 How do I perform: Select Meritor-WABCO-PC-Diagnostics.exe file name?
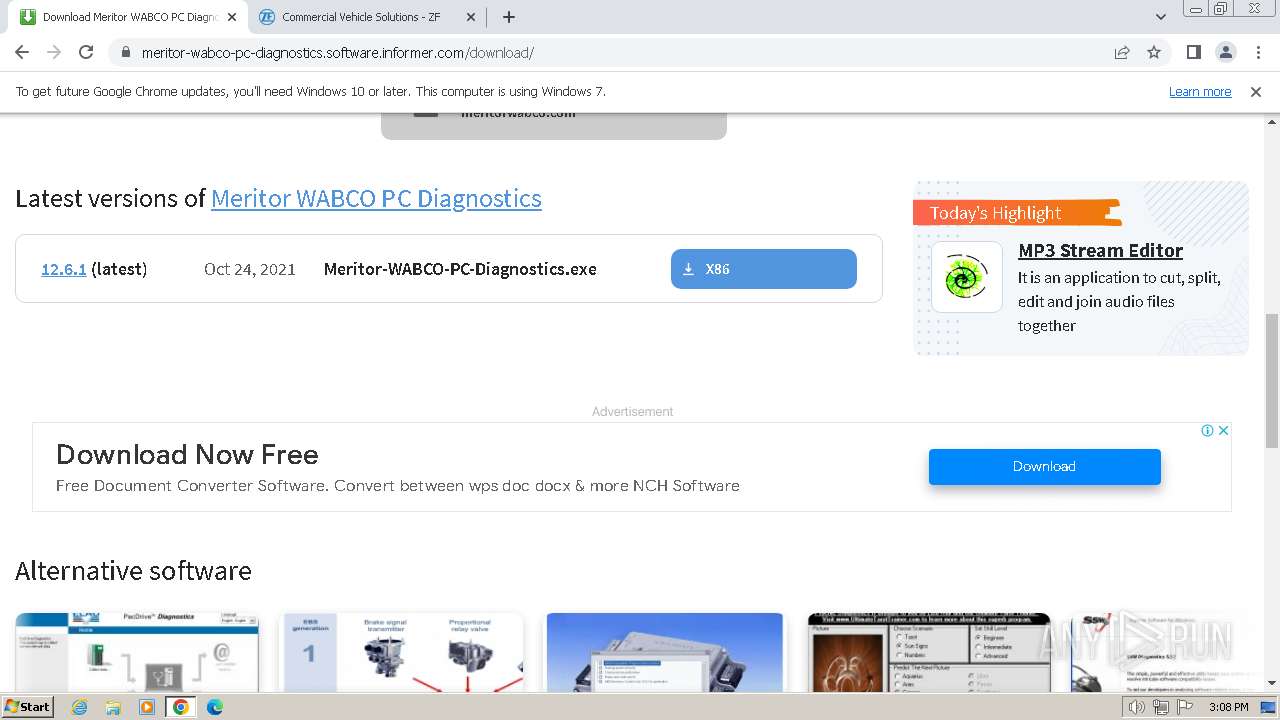point(460,269)
